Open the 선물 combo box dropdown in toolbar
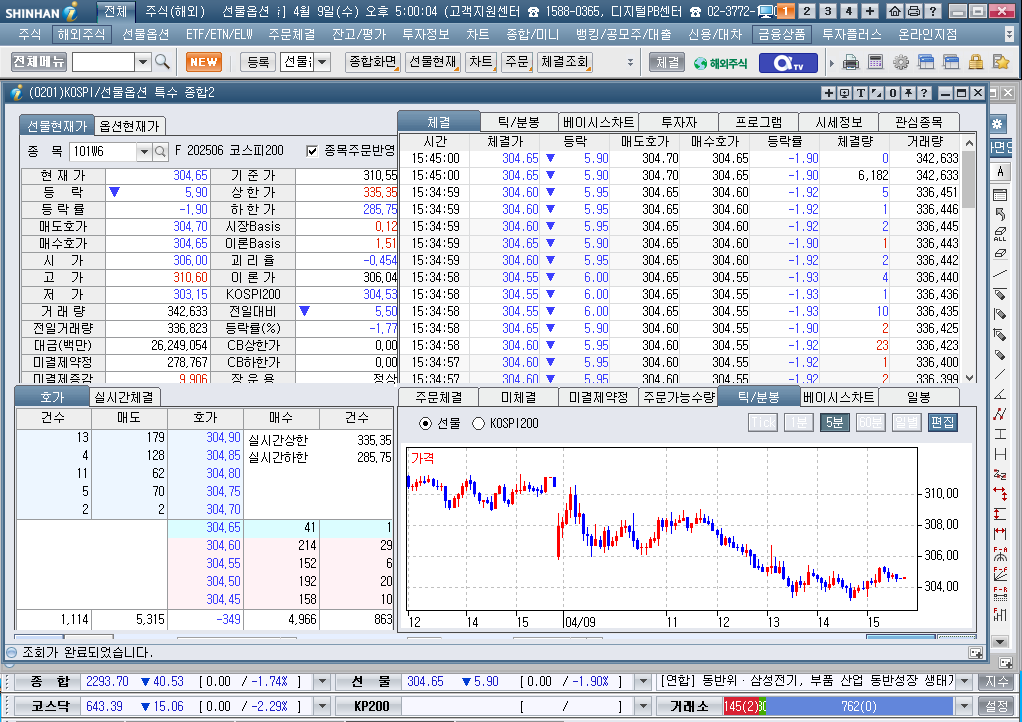 (x=322, y=62)
